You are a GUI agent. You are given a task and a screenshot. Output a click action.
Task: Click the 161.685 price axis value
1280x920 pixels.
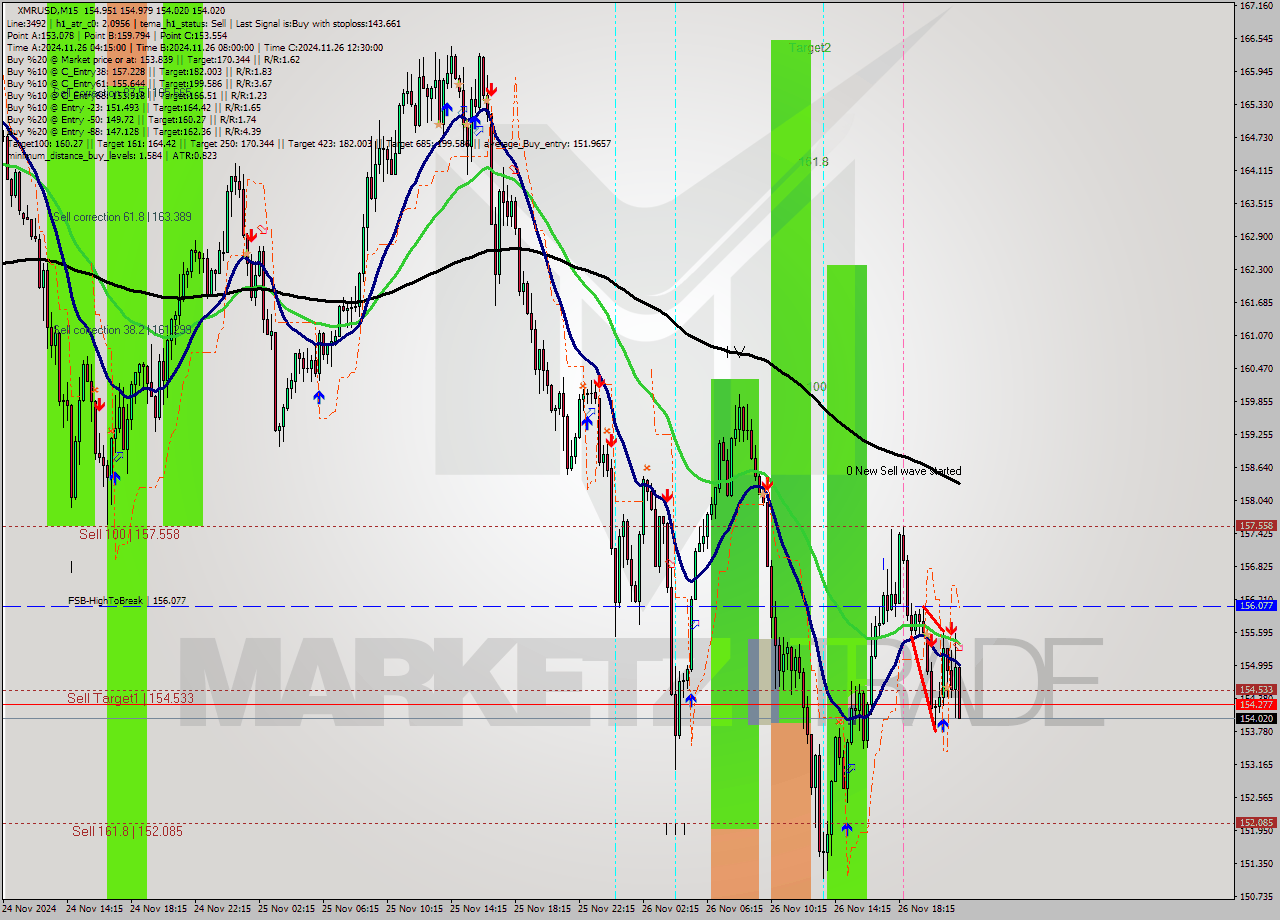tap(1256, 303)
